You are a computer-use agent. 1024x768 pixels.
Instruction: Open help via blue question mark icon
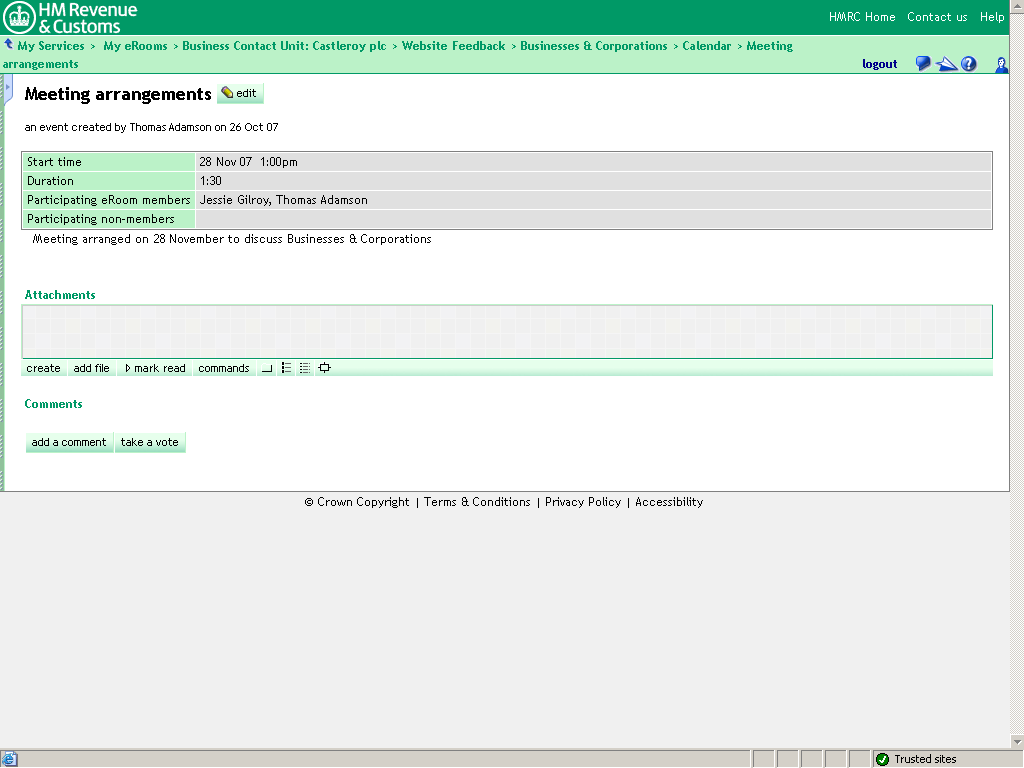[968, 64]
